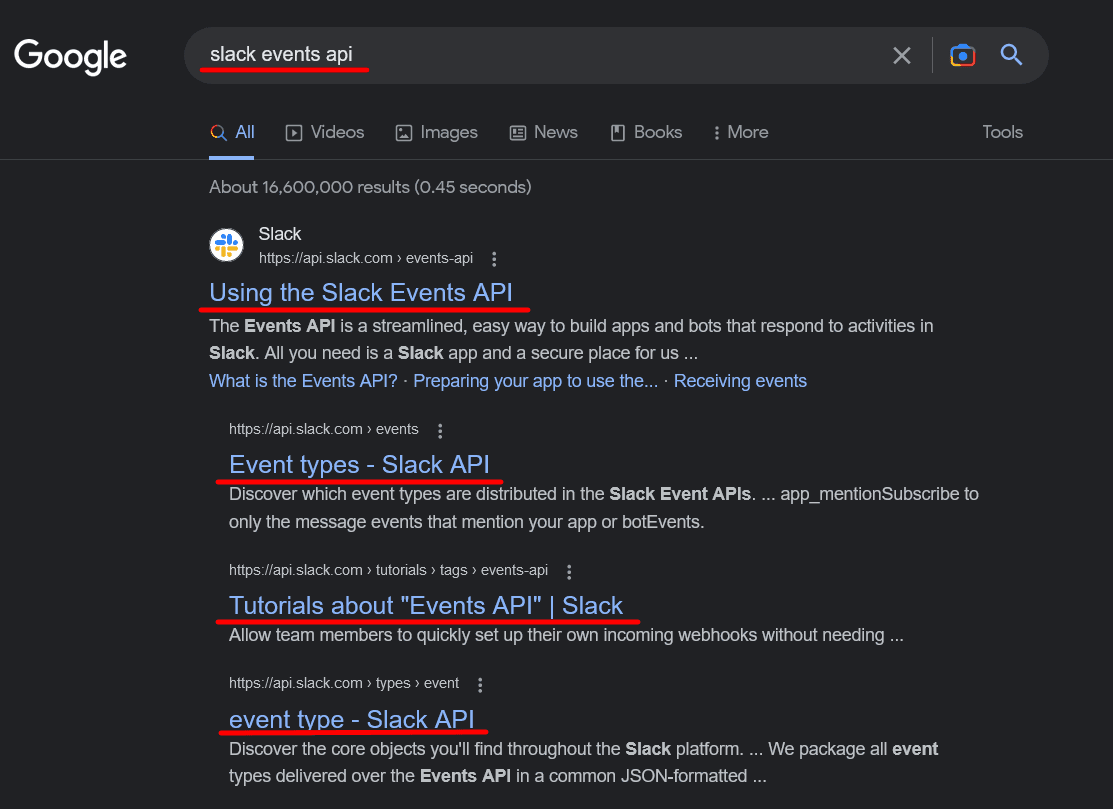
Task: Open three-dot menu beside api.slack.com › events
Action: 440,430
